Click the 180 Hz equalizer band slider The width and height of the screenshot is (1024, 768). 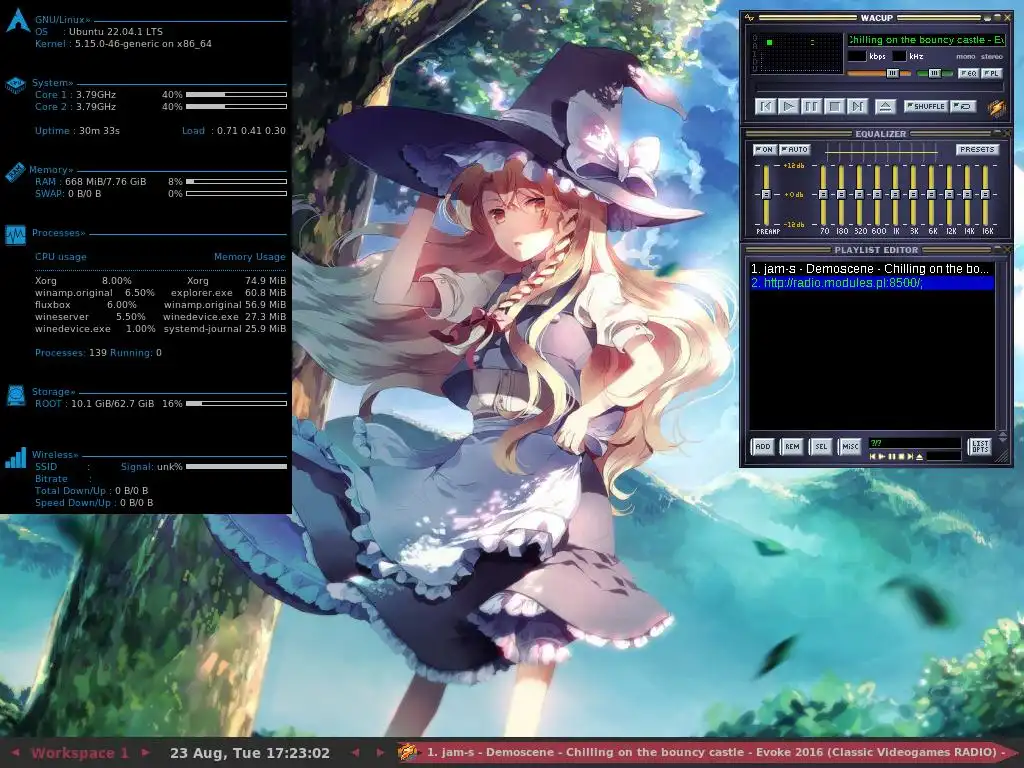(x=841, y=195)
